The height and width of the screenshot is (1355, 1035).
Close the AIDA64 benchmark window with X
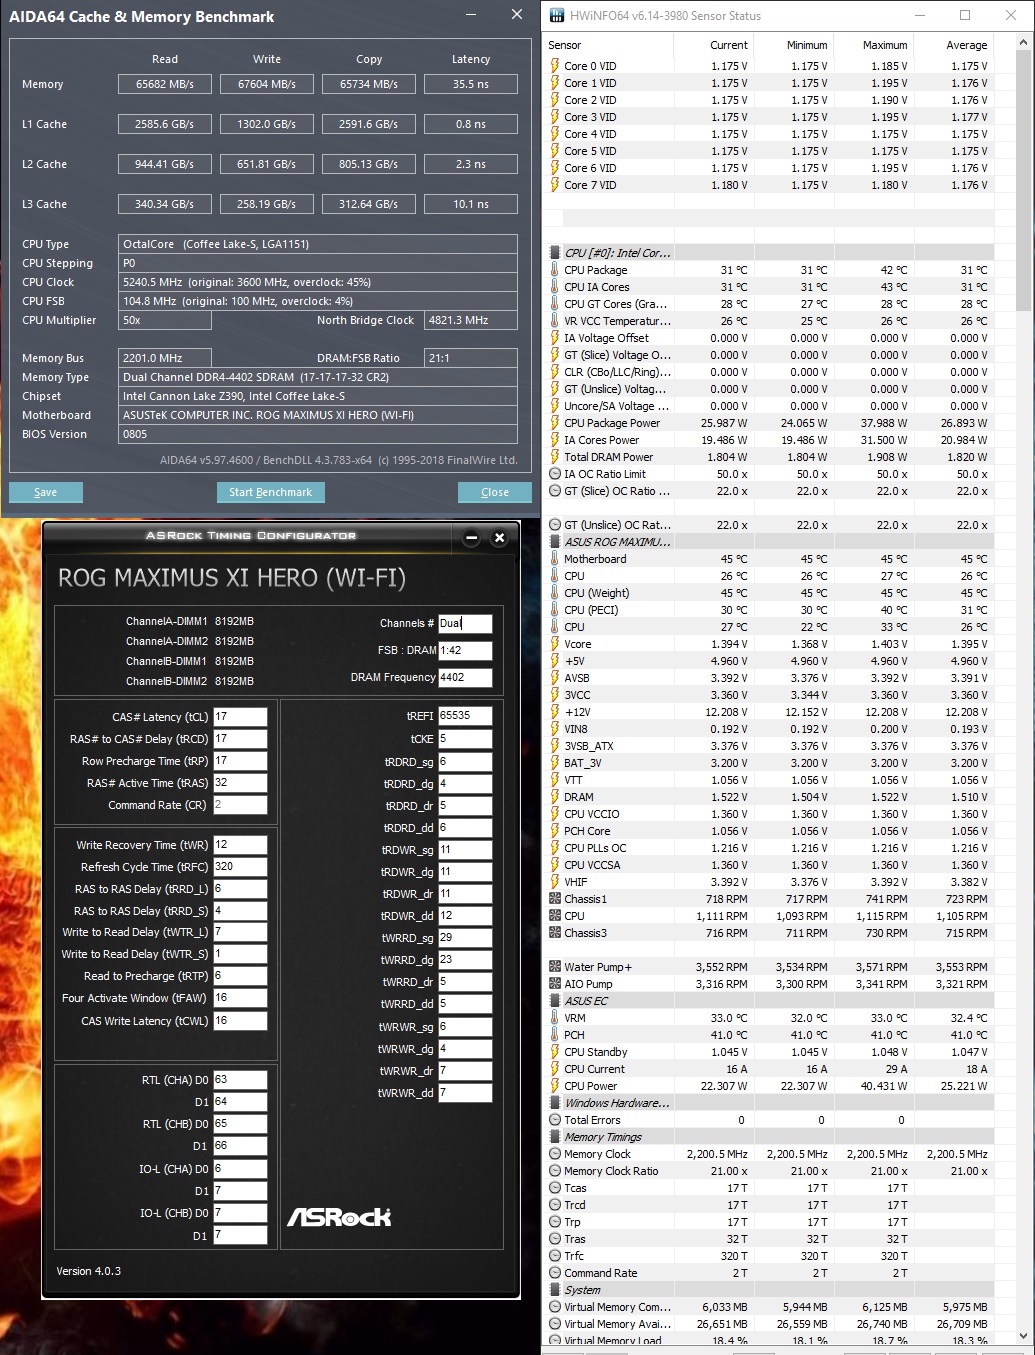point(516,15)
